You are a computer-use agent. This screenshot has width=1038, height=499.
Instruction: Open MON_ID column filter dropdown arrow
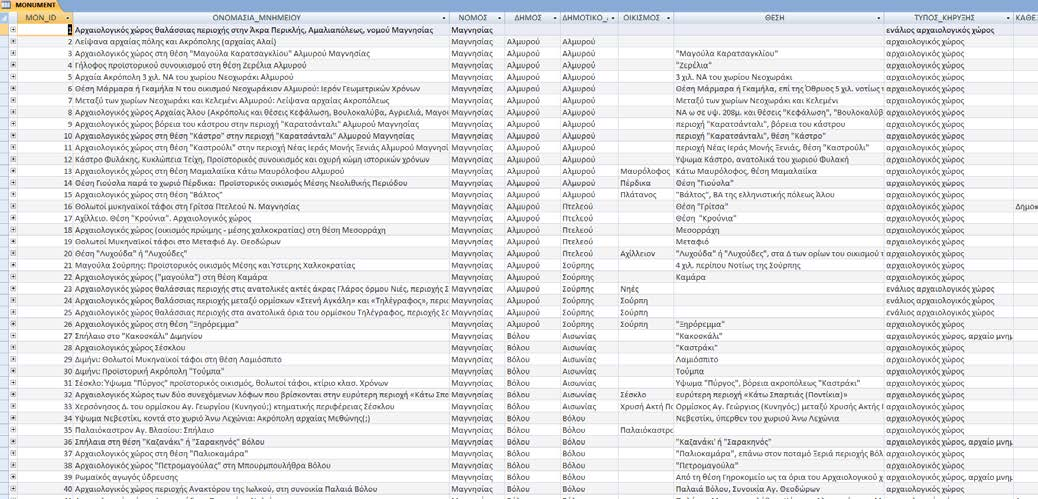68,17
